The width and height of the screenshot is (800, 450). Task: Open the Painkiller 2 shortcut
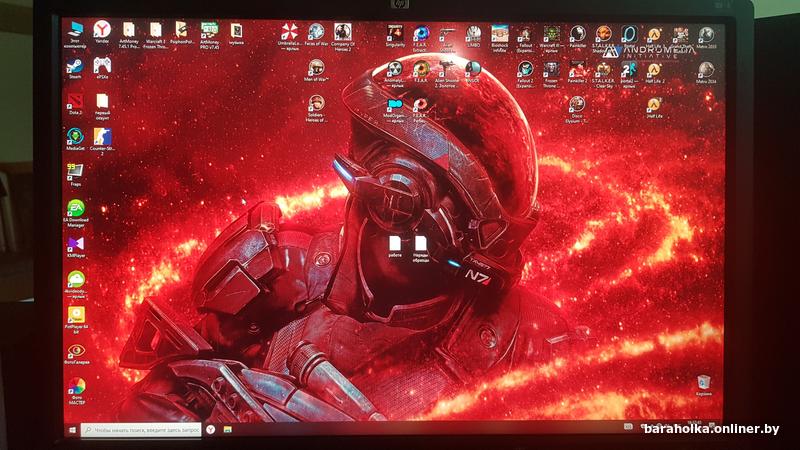click(x=577, y=70)
